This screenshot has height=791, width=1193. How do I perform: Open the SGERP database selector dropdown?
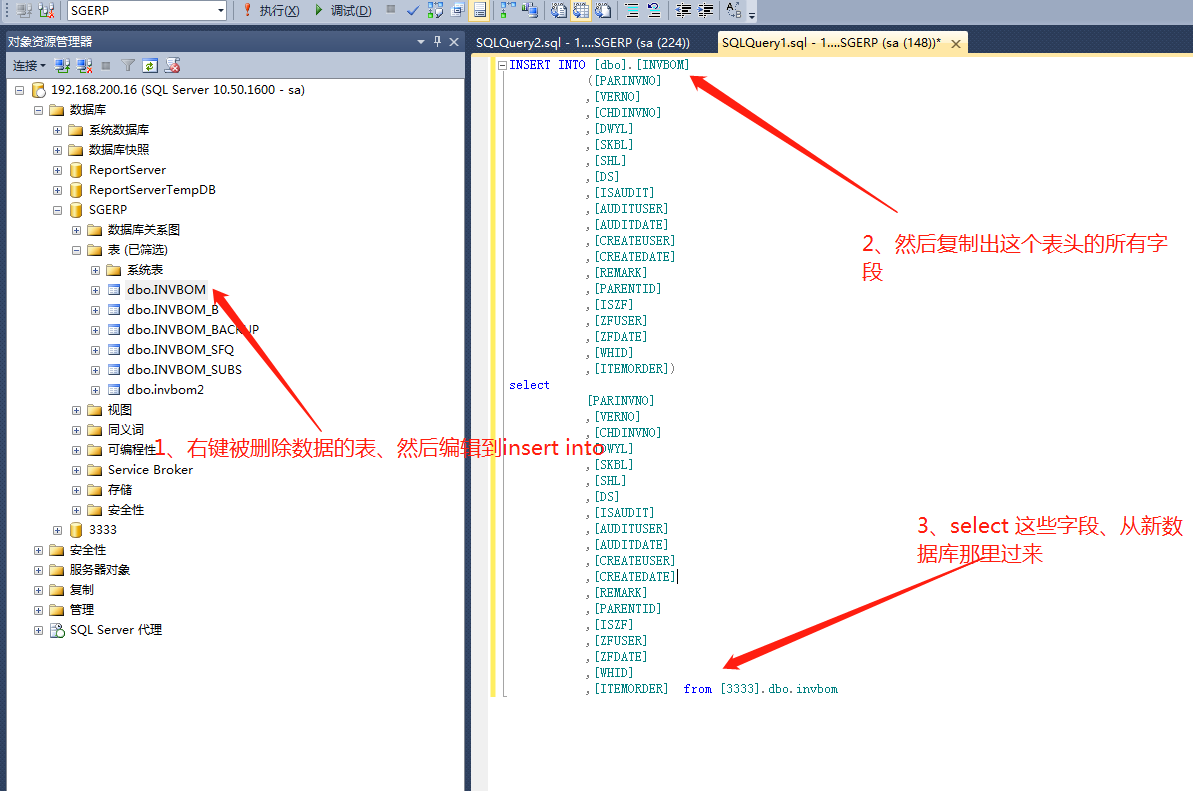coord(221,11)
